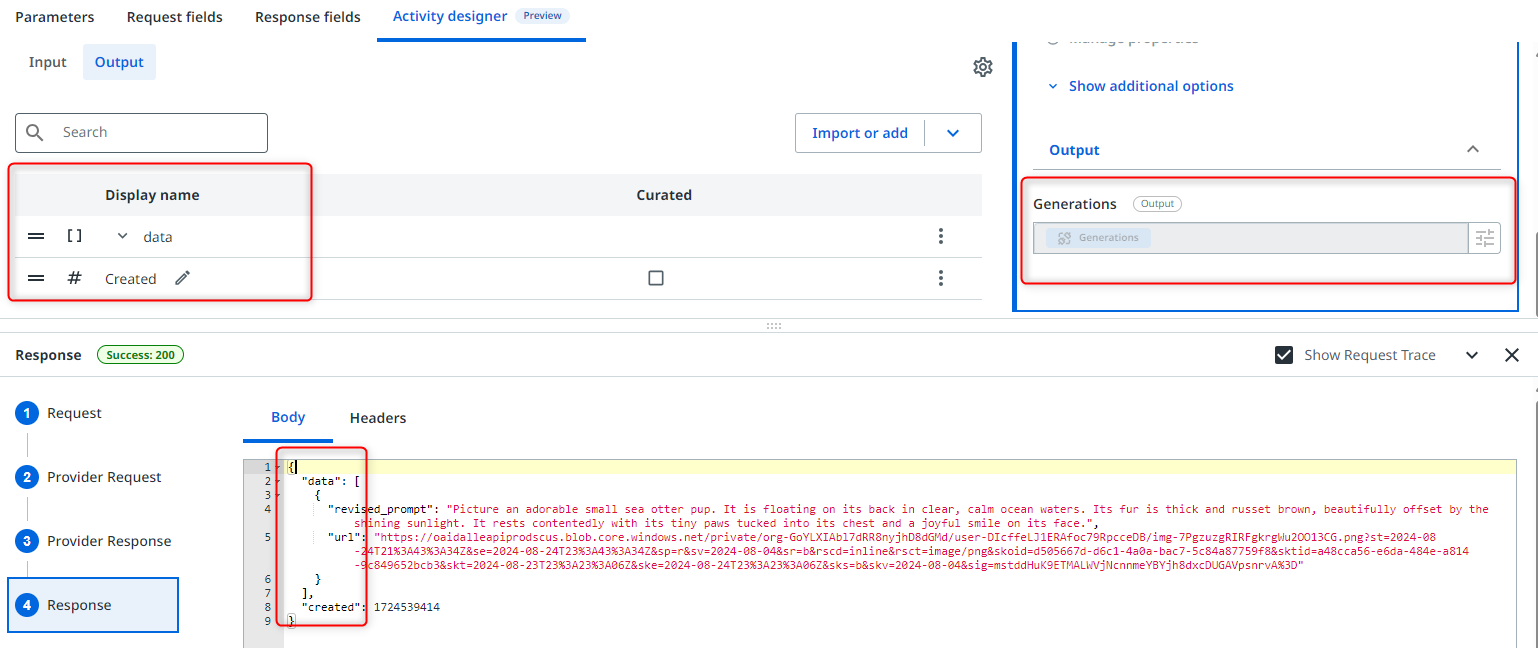Open the more options menu for Created row
The image size is (1538, 648).
coord(940,278)
